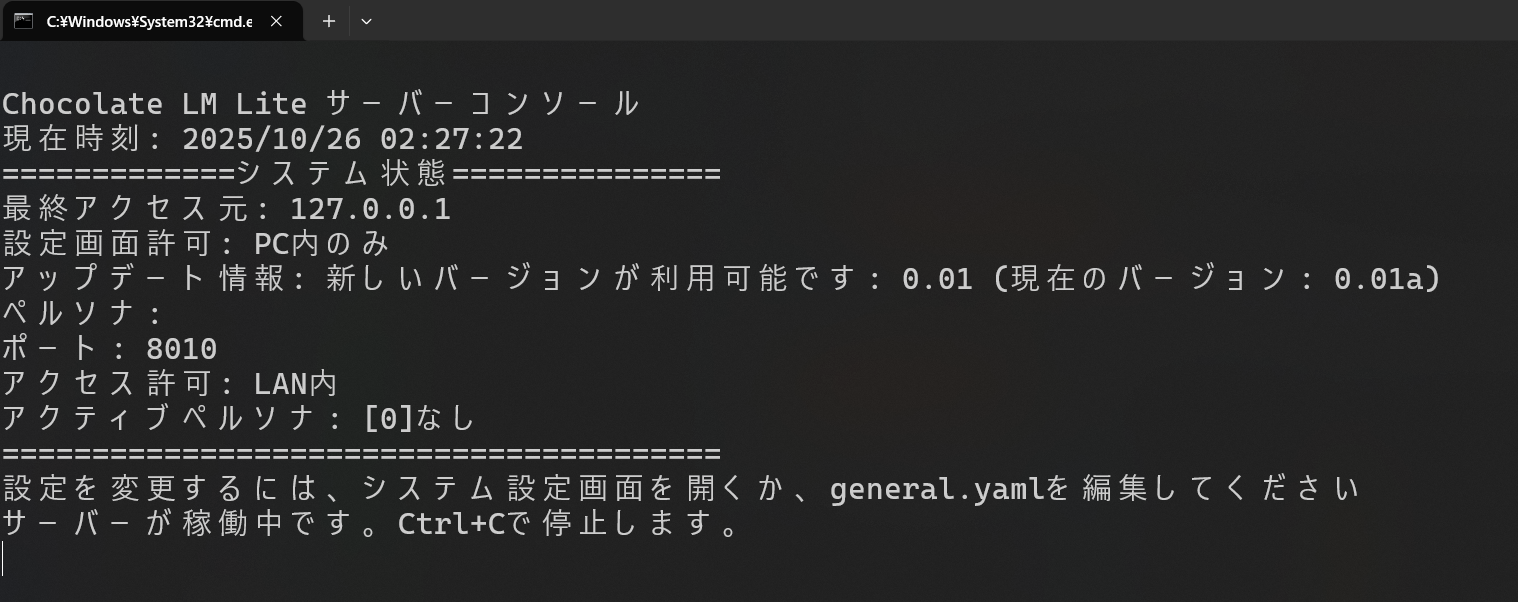This screenshot has height=602, width=1518.
Task: Click the port number 8010
Action: (181, 349)
